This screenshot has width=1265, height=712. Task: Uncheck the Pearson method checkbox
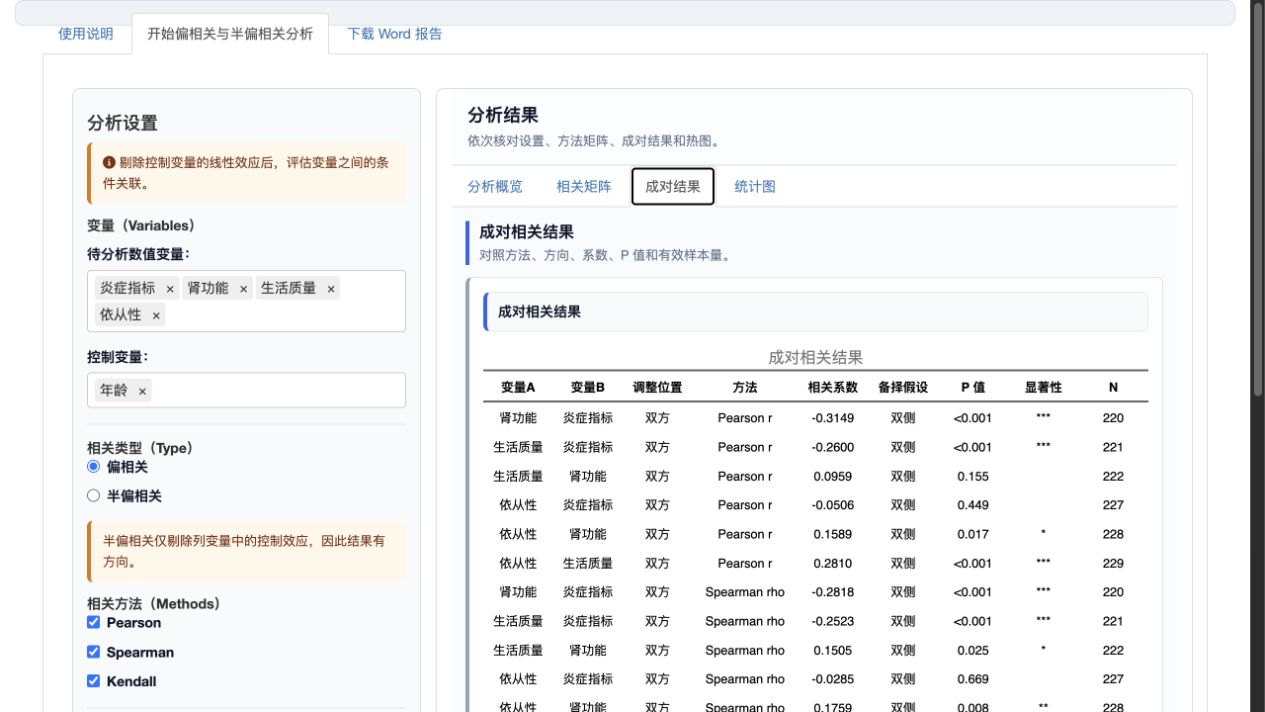tap(94, 623)
